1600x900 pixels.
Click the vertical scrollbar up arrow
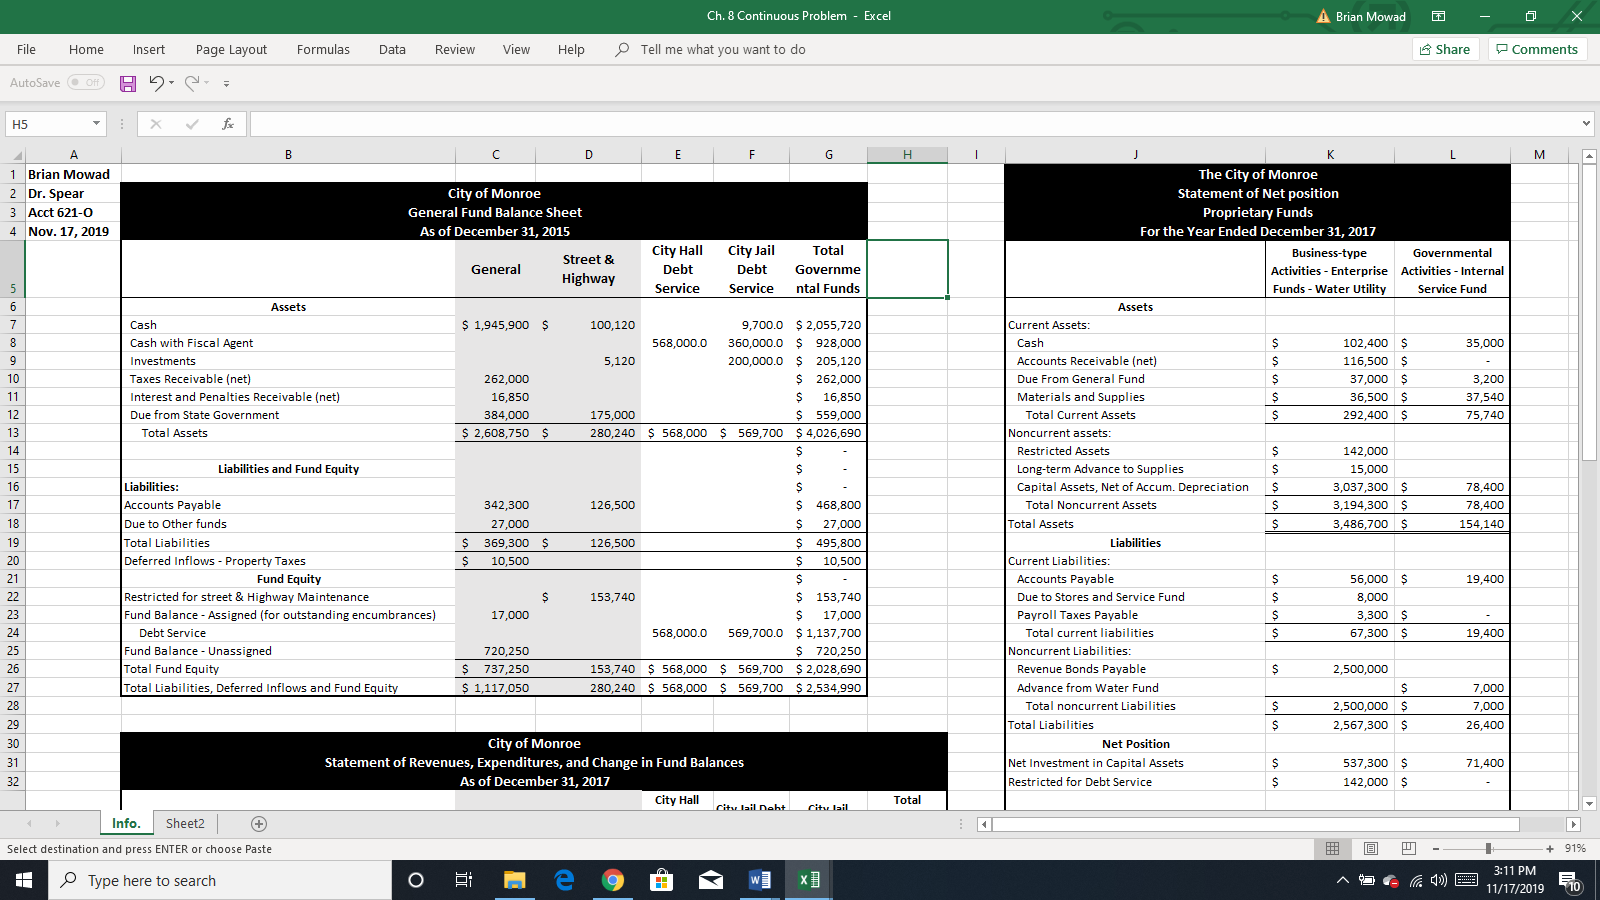[x=1590, y=156]
